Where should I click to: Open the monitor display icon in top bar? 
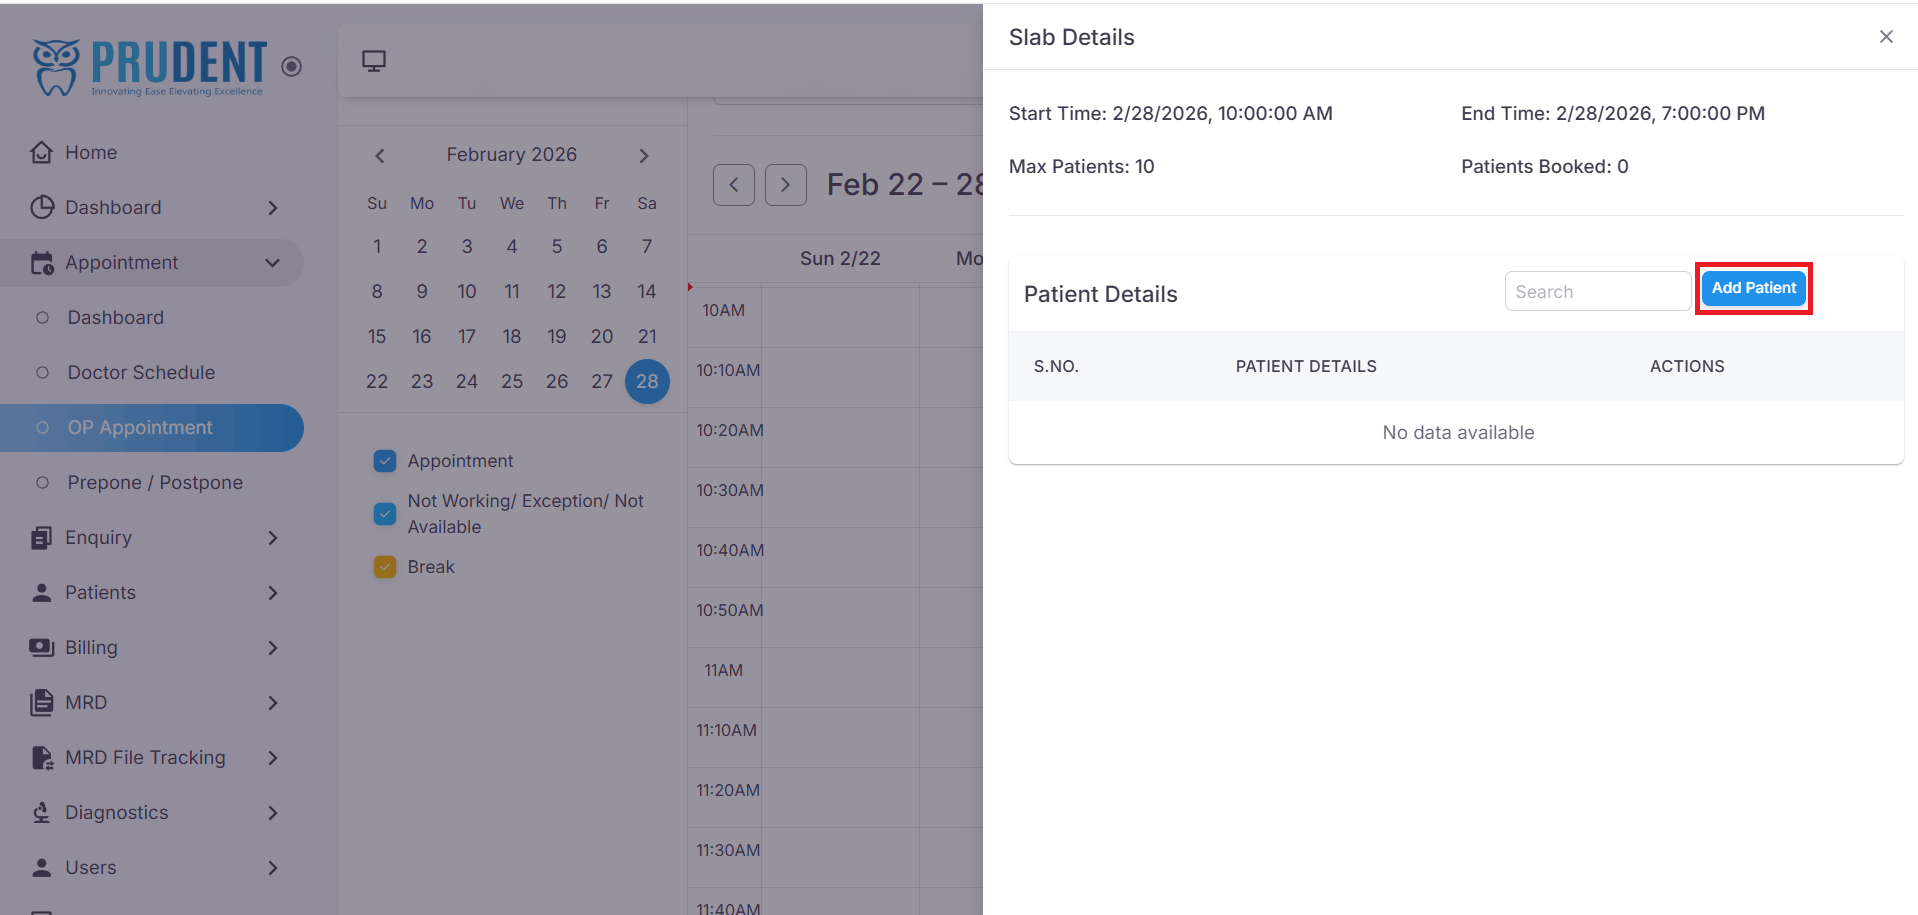[x=374, y=61]
